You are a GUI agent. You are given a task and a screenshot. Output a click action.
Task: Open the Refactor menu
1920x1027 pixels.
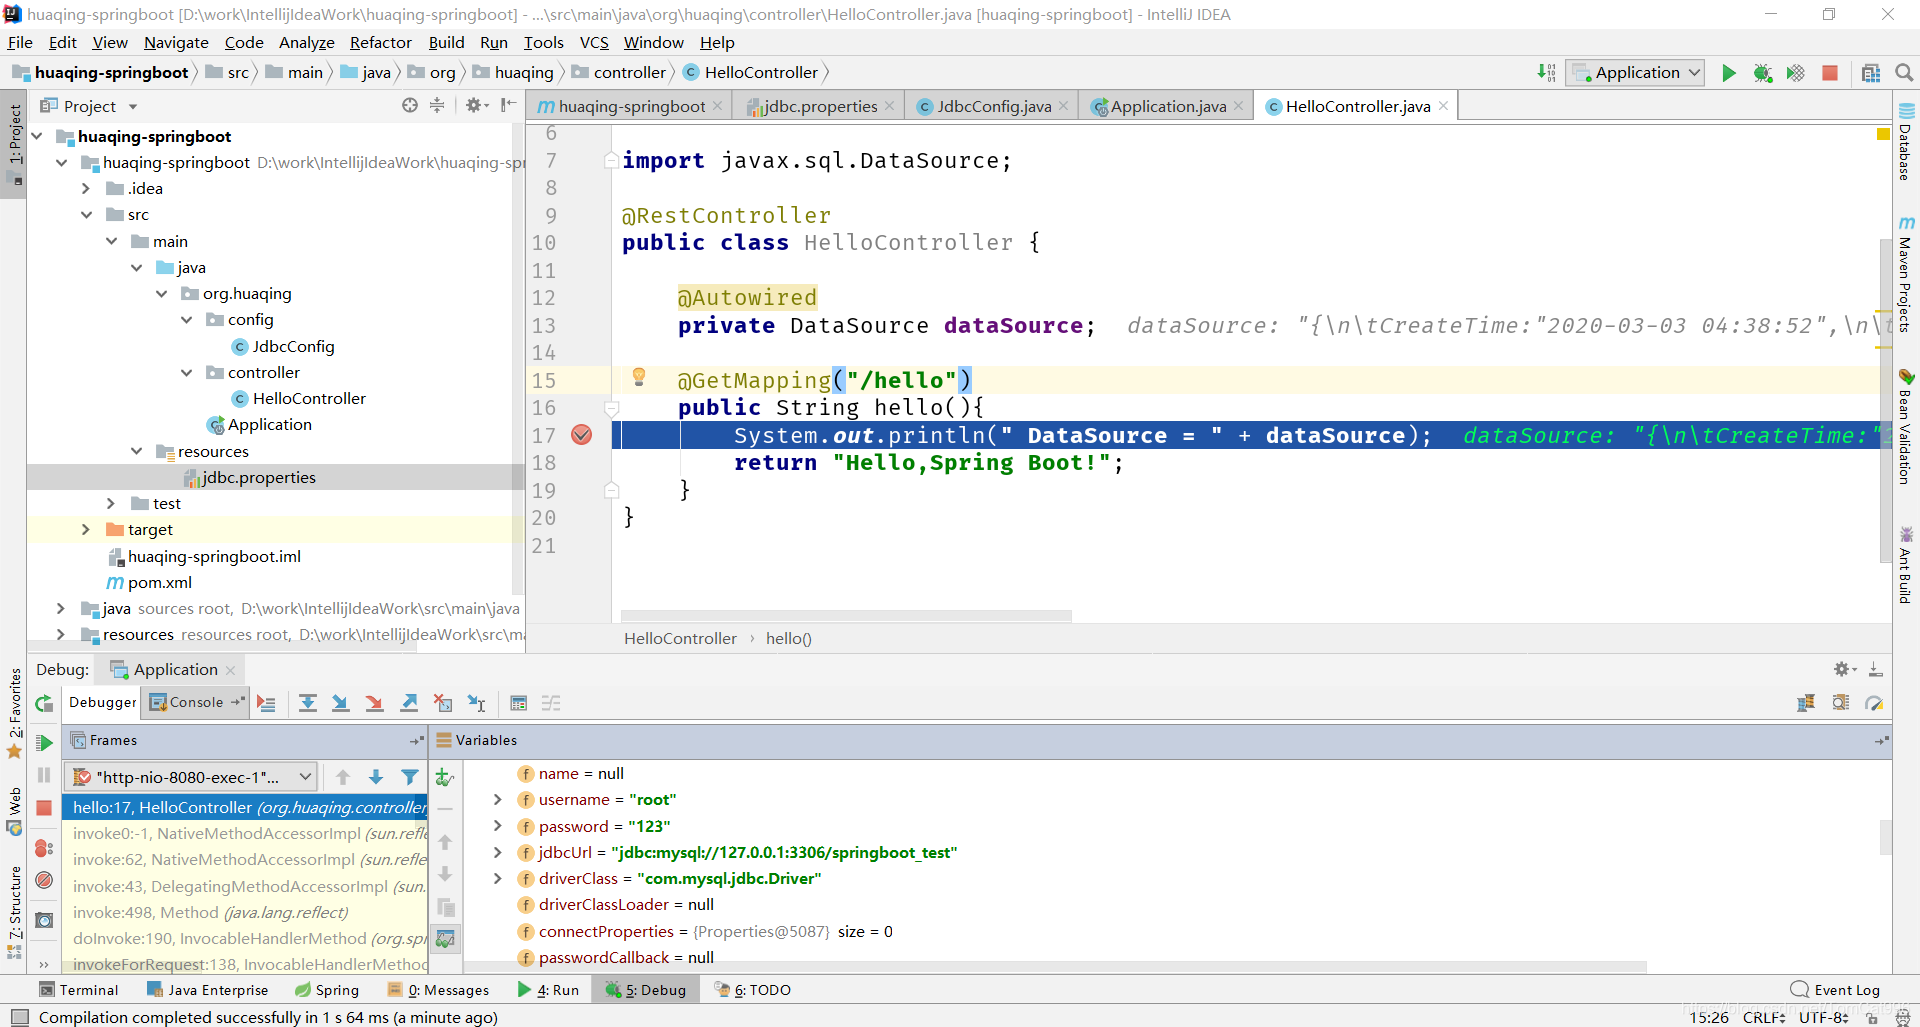[x=380, y=42]
